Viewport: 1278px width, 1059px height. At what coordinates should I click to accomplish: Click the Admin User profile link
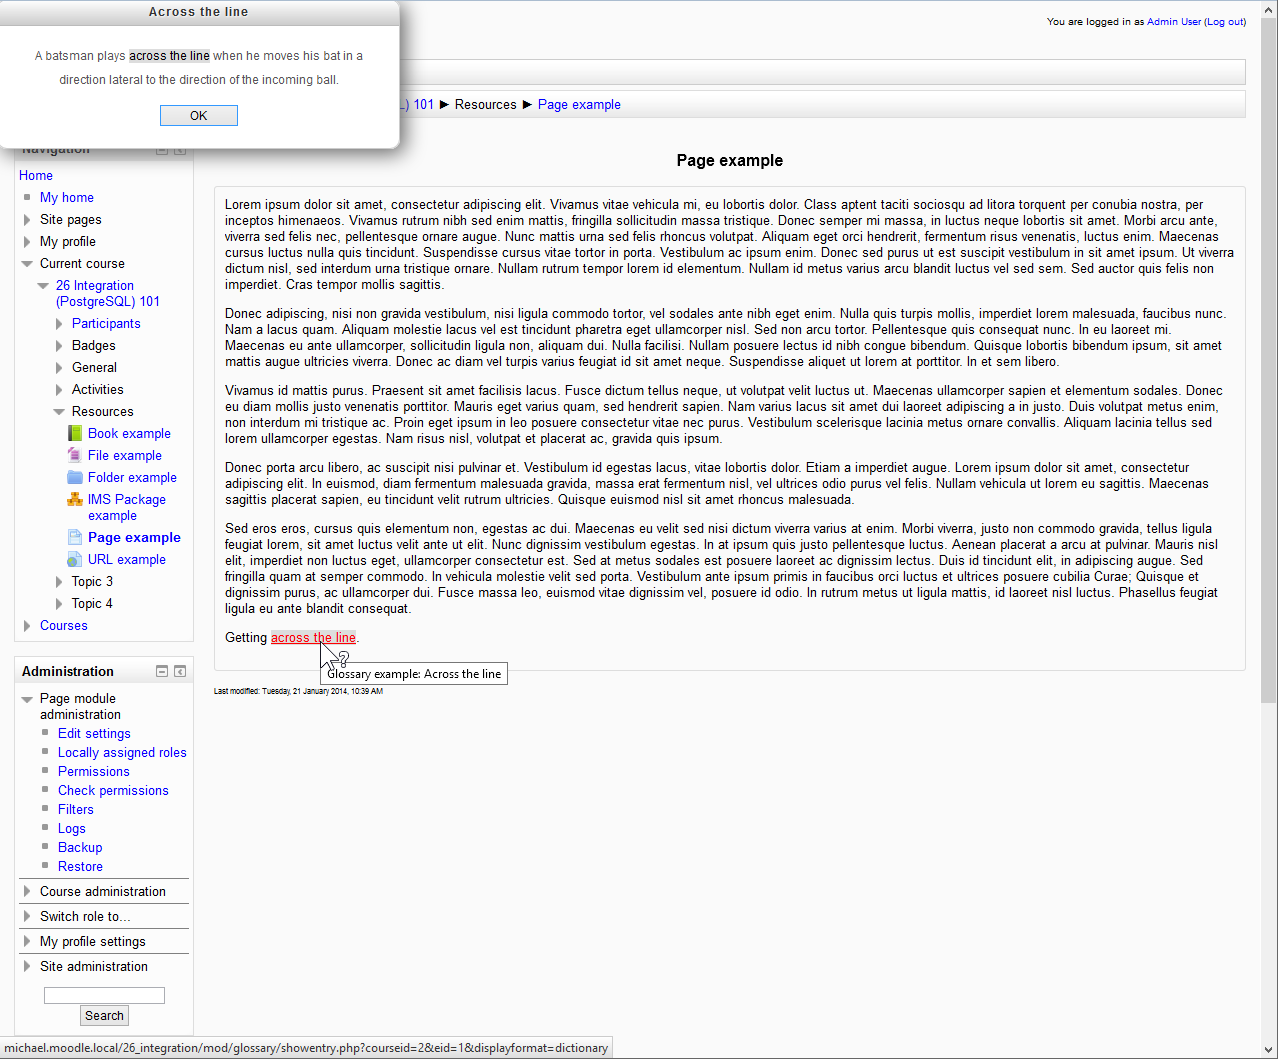(x=1174, y=21)
